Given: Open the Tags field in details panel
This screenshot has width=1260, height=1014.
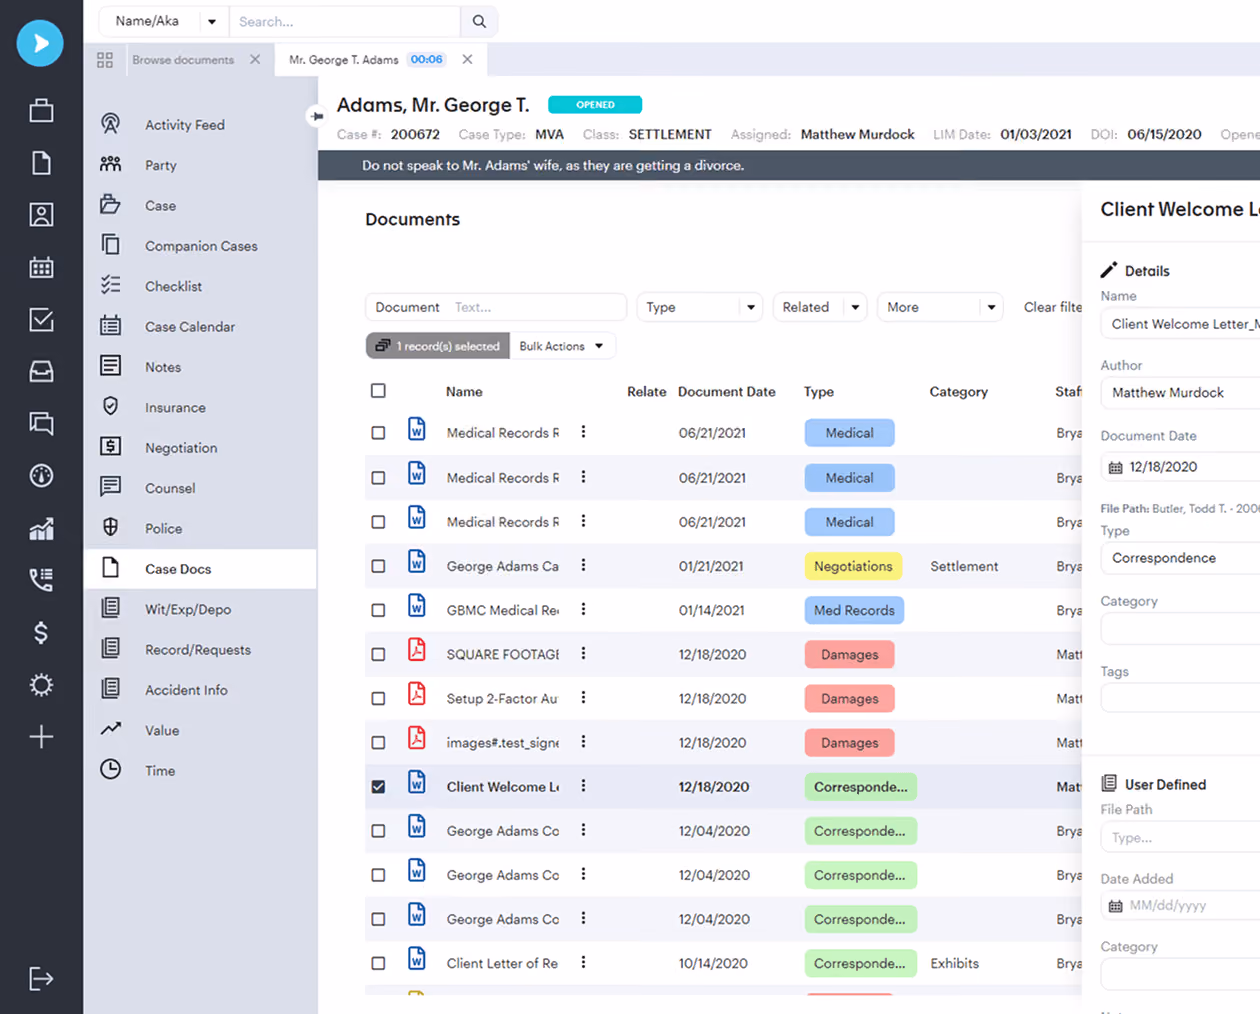Looking at the screenshot, I should click(x=1180, y=698).
